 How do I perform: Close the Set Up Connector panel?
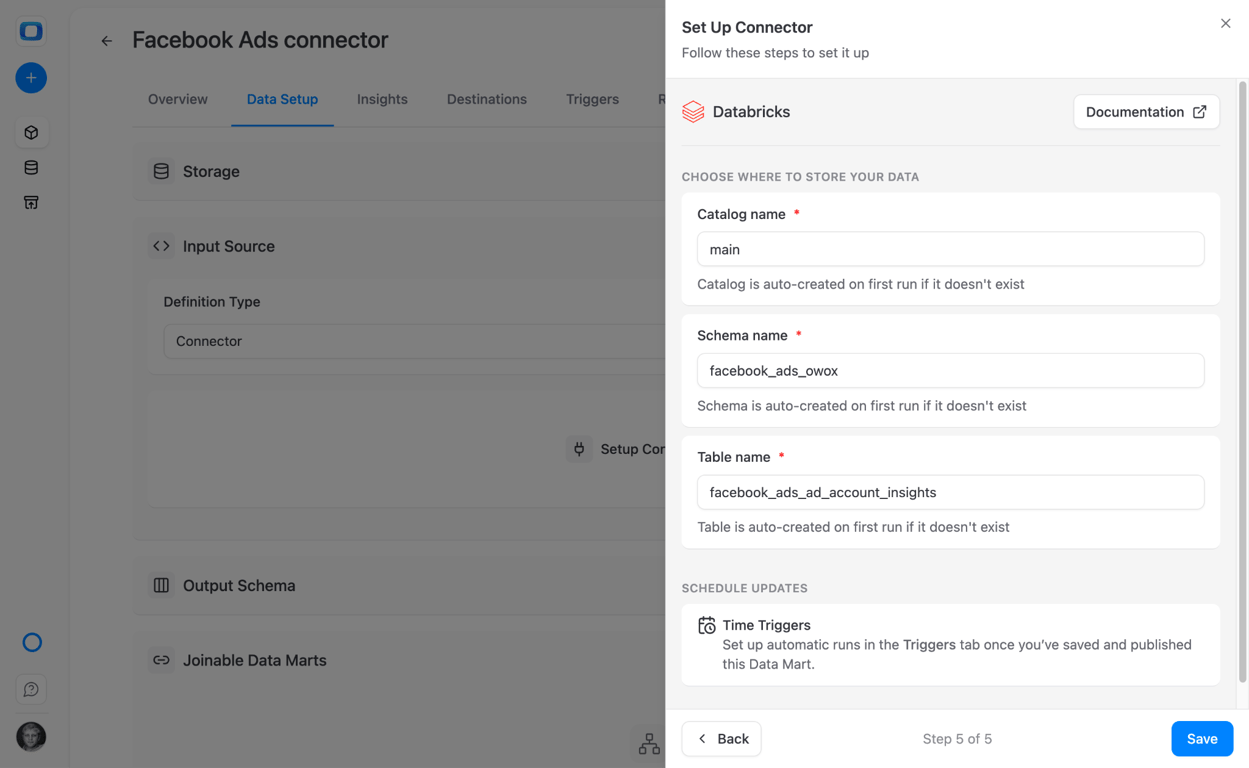1225,24
